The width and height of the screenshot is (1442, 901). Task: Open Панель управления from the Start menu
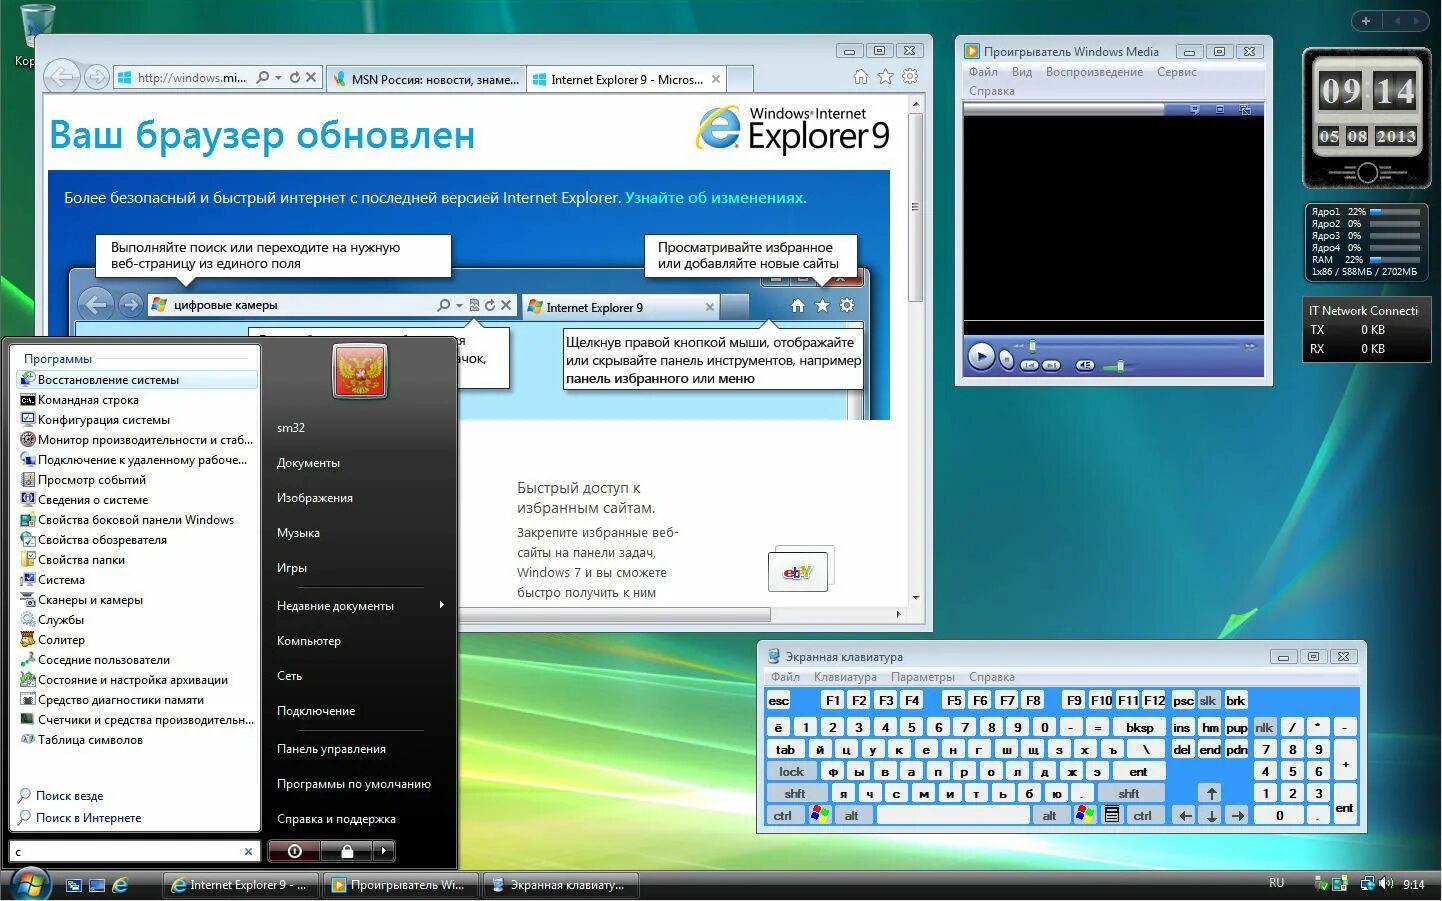[331, 748]
